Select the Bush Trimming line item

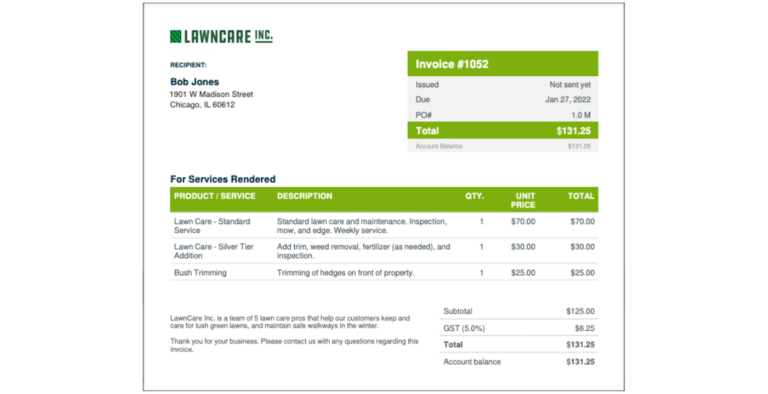pos(384,272)
